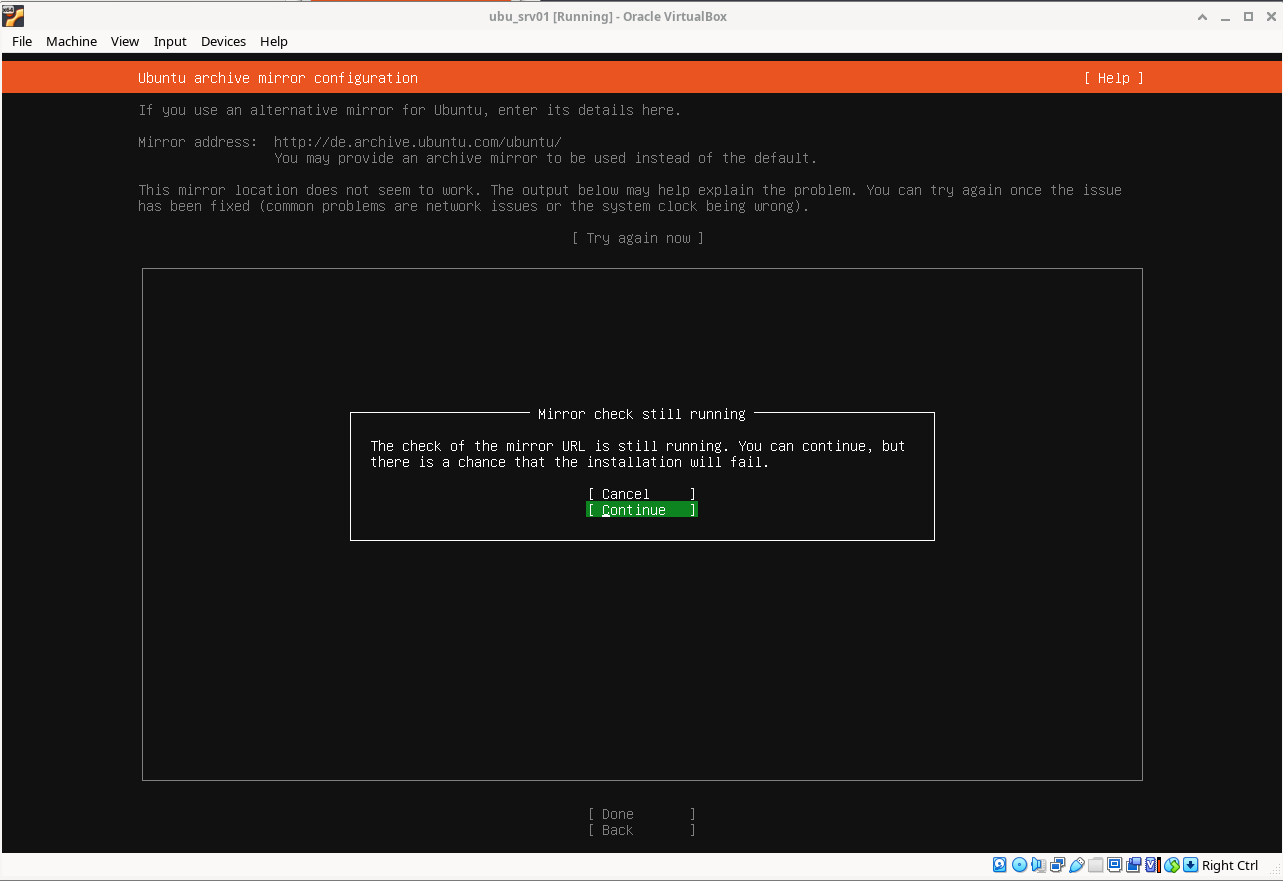Viewport: 1283px width, 881px height.
Task: Open the Machine menu
Action: pyautogui.click(x=71, y=41)
